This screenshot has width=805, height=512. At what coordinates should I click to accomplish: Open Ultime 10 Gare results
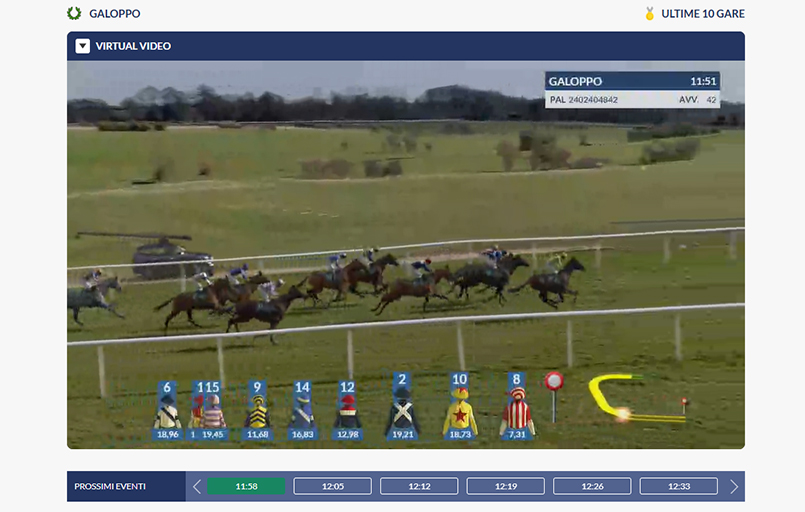pyautogui.click(x=702, y=14)
